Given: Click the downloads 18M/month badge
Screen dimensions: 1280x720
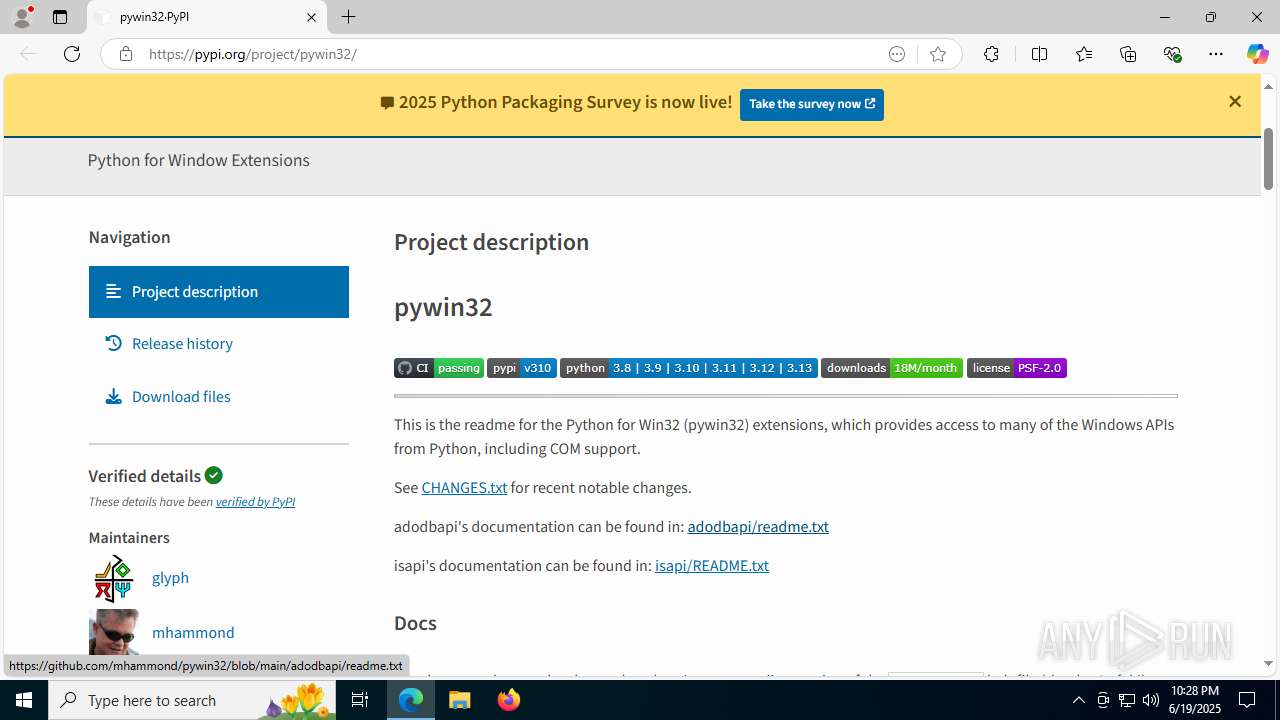Looking at the screenshot, I should pos(892,368).
